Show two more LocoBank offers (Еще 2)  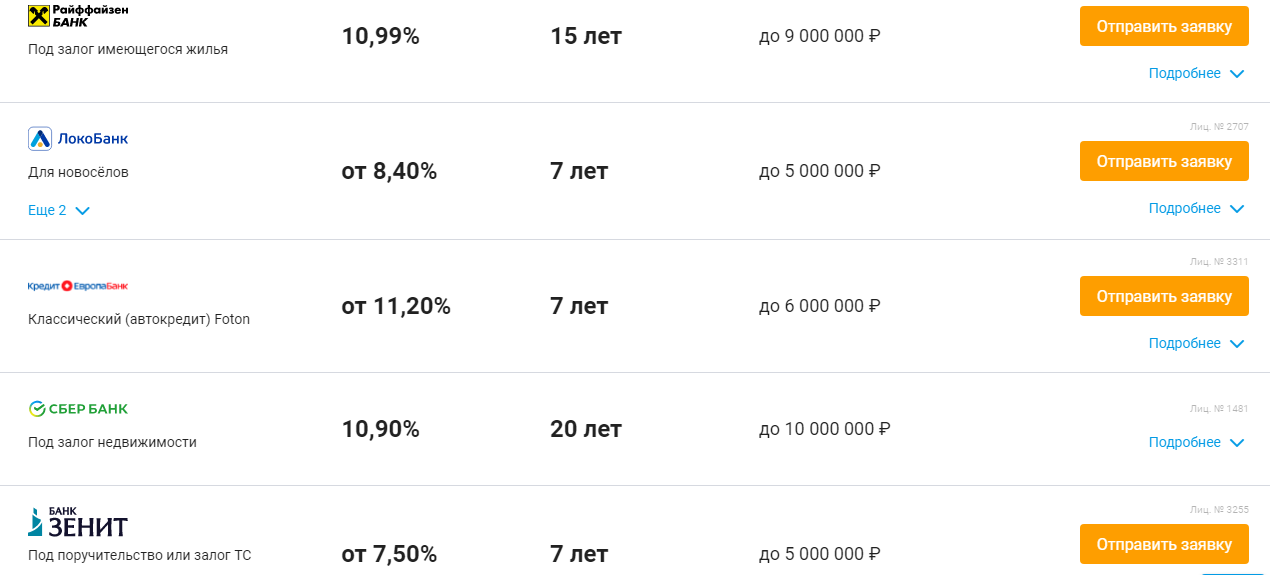[59, 210]
